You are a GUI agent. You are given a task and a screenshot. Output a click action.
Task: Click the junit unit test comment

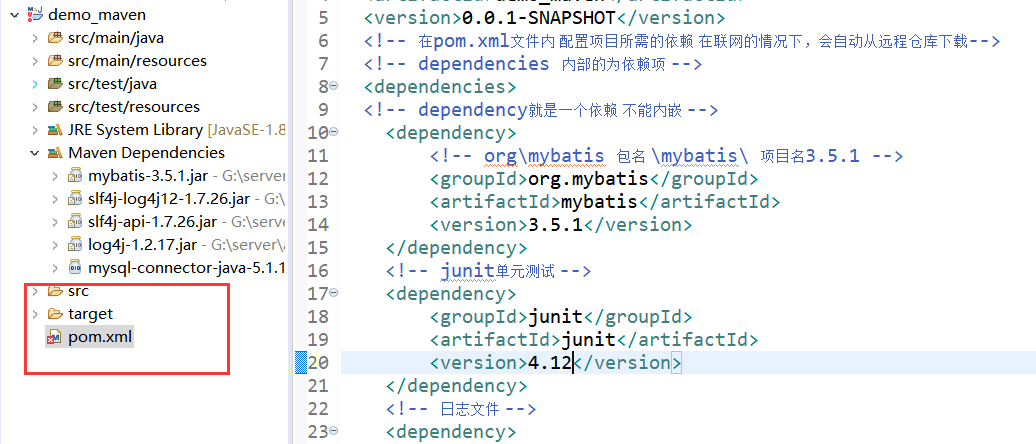tap(488, 270)
